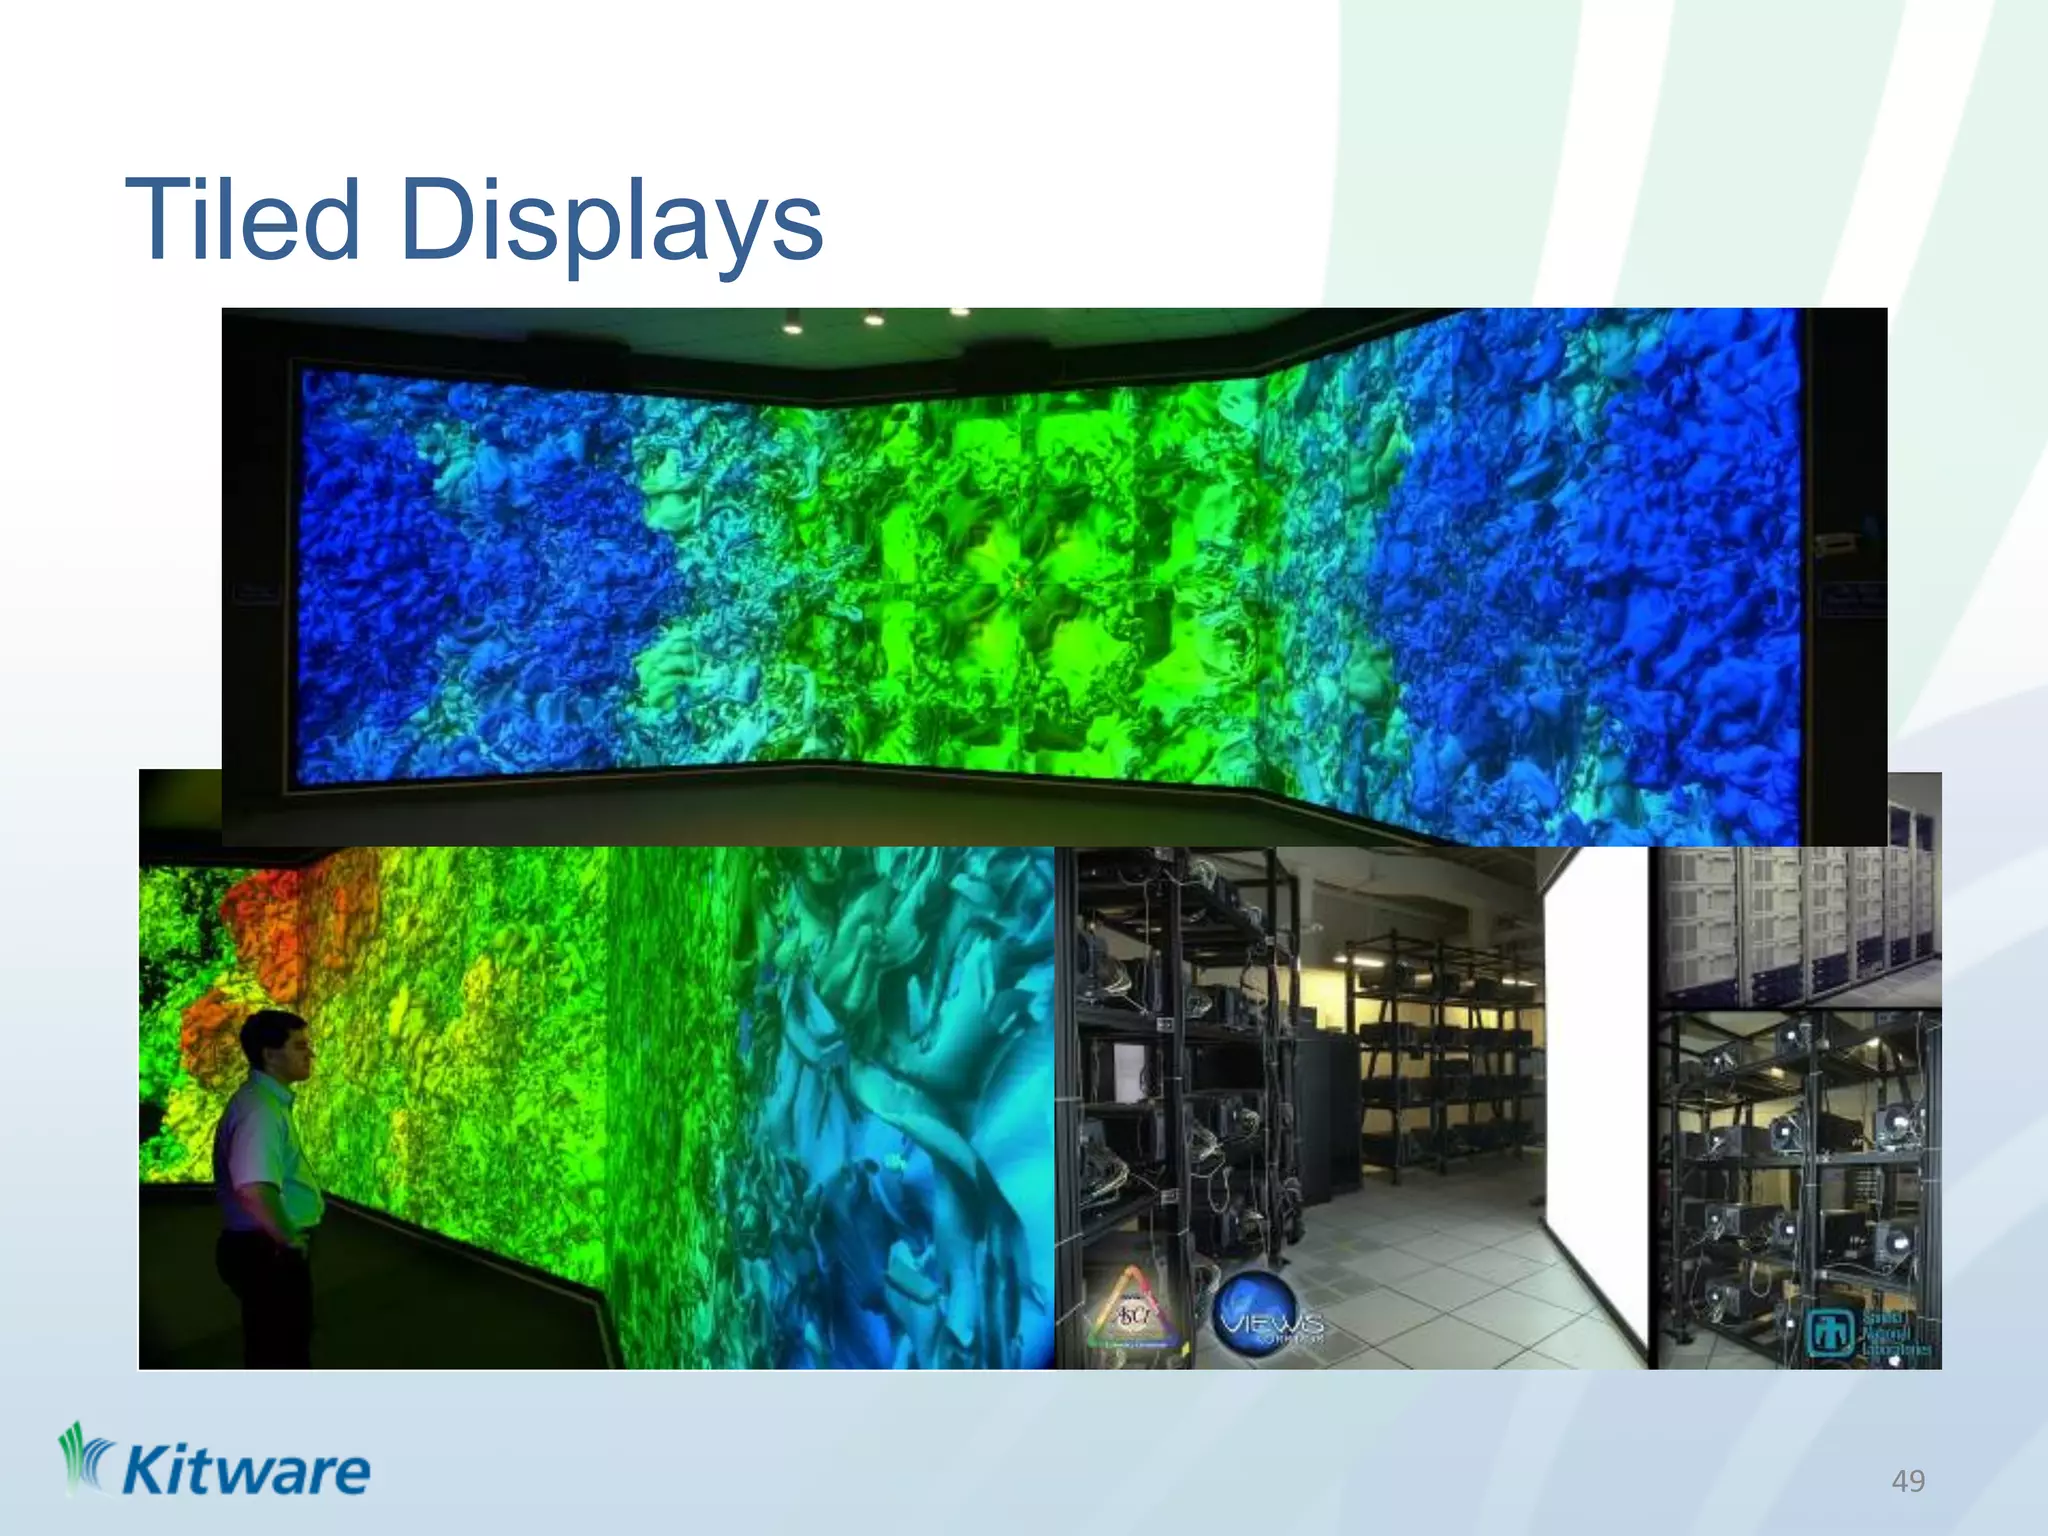Select the photo of man viewing display wall

[x=596, y=1108]
